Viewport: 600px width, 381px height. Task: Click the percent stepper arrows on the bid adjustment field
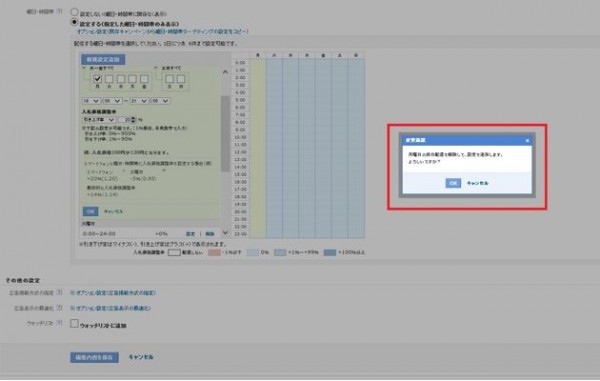134,120
